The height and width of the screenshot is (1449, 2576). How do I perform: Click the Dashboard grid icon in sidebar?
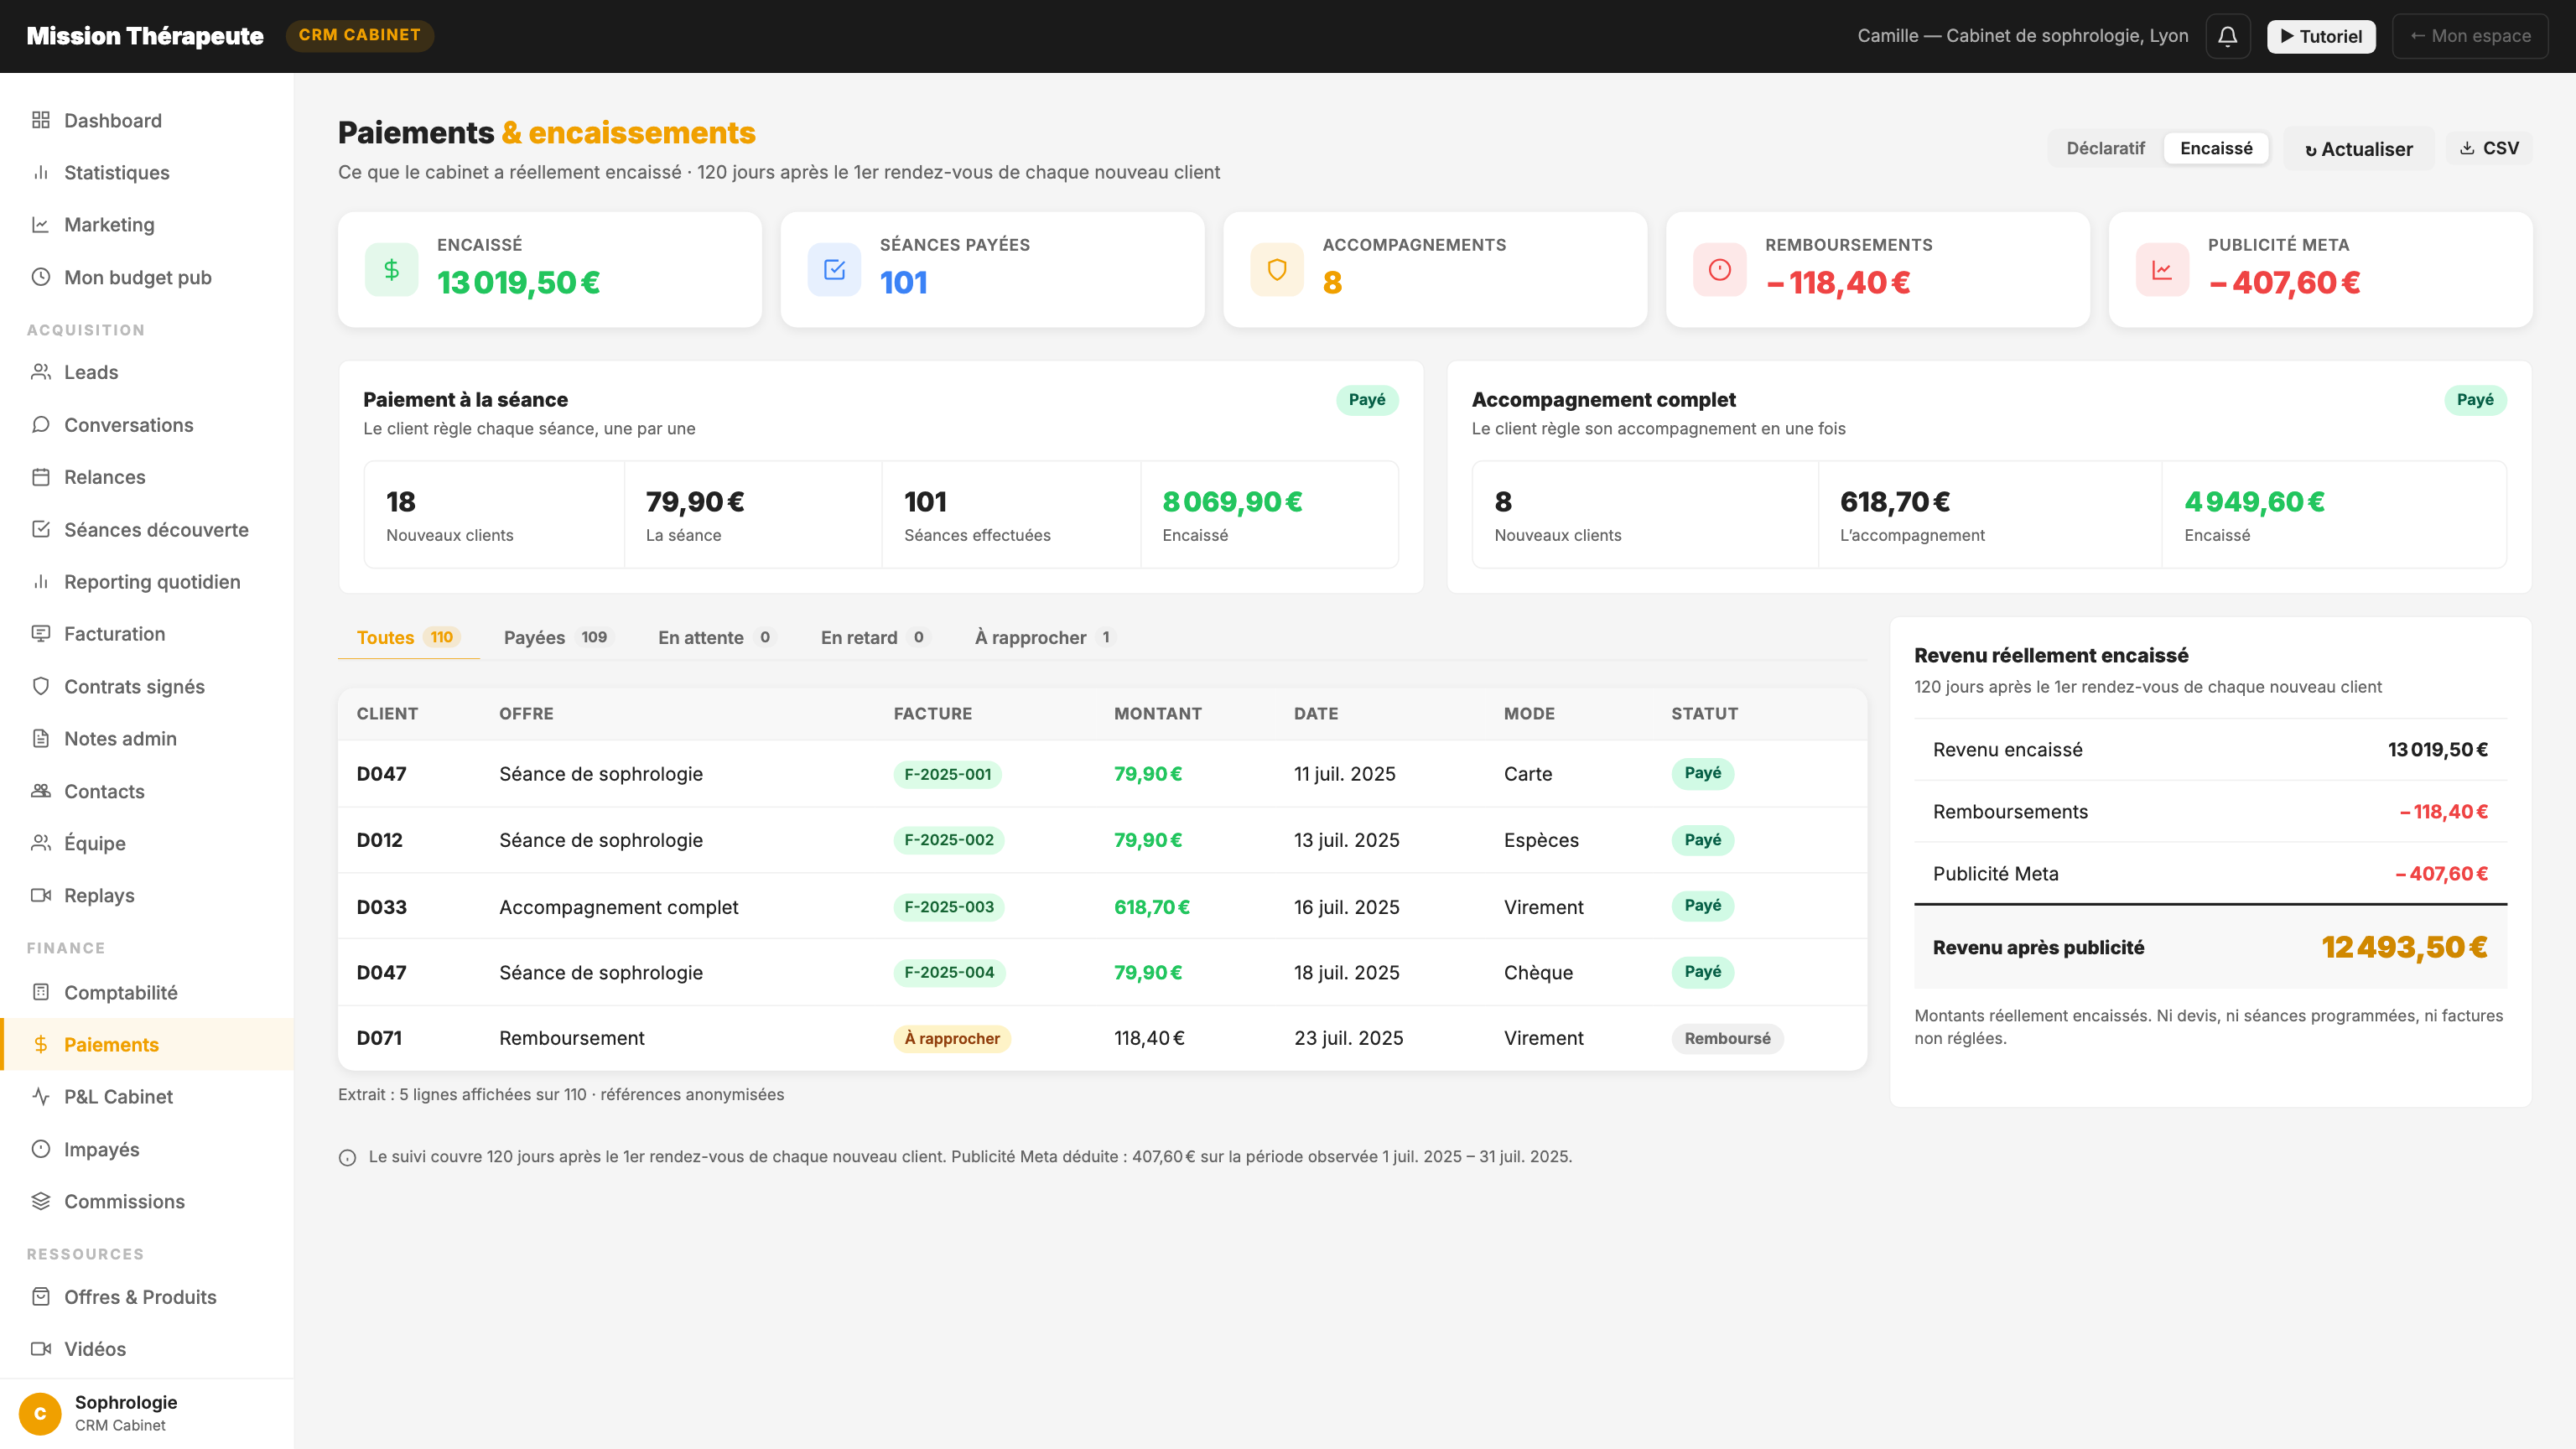(x=41, y=120)
